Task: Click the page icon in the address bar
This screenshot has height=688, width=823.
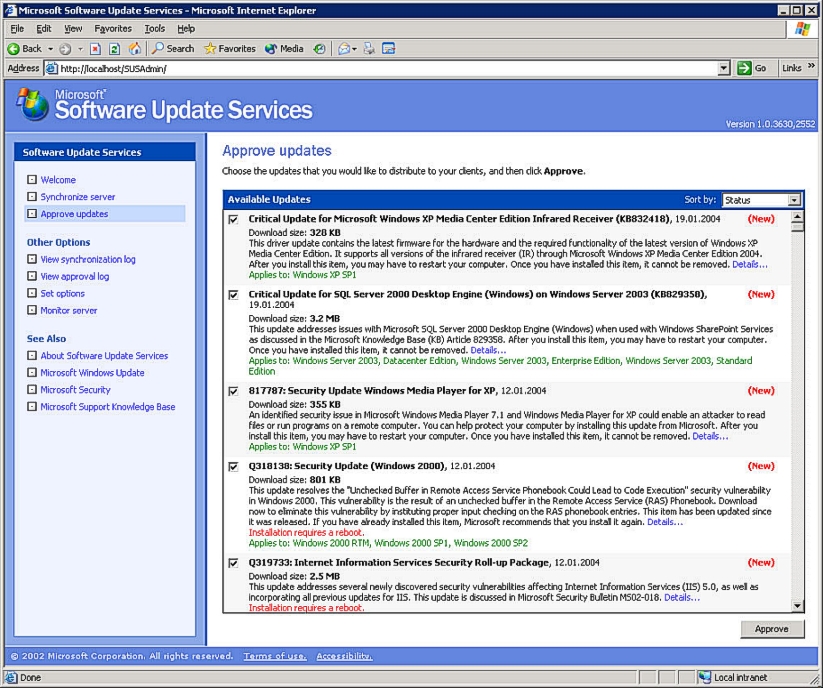Action: coord(51,68)
